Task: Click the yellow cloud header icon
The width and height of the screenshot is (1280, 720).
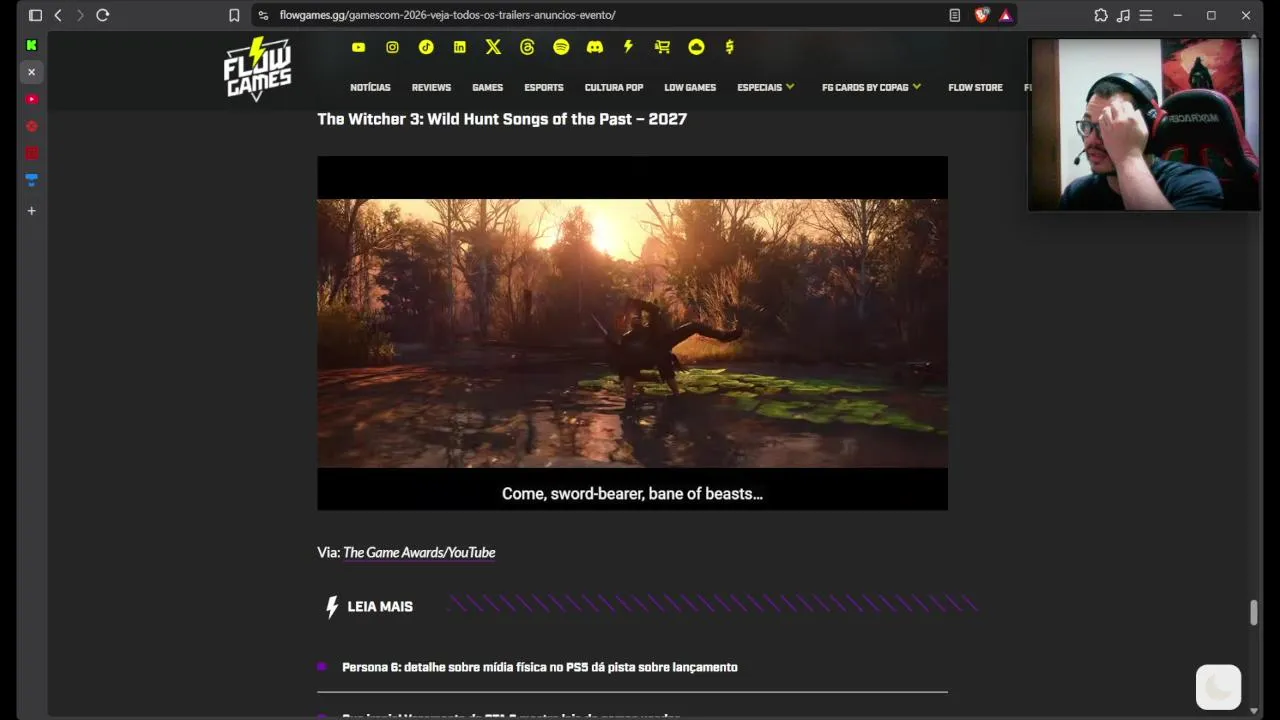Action: click(x=696, y=47)
